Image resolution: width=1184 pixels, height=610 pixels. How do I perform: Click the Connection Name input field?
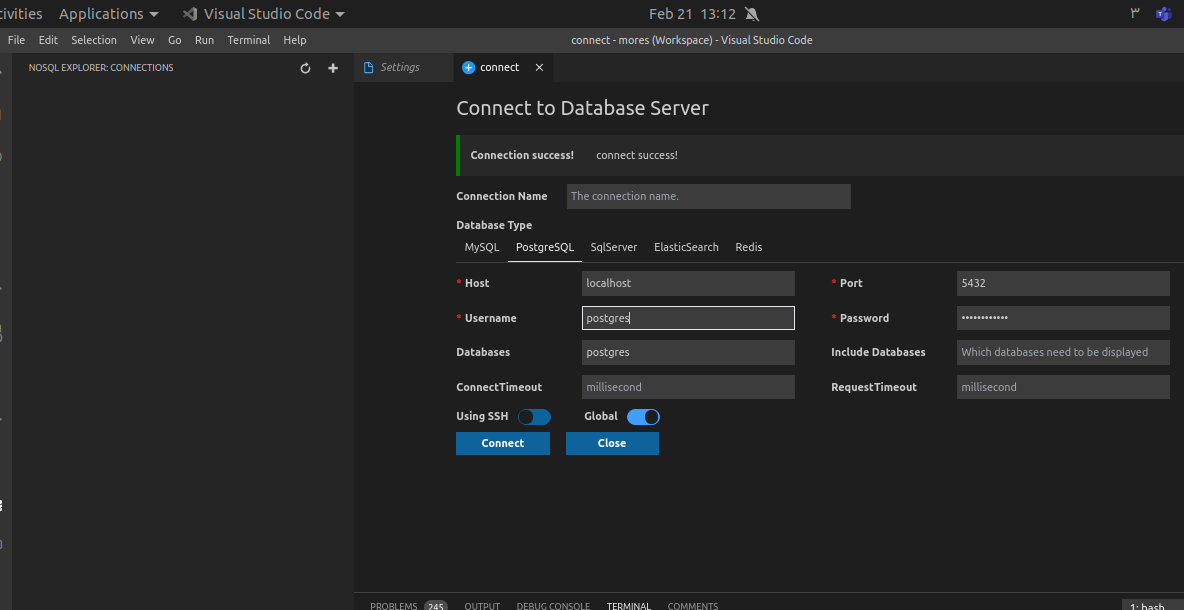click(x=708, y=196)
